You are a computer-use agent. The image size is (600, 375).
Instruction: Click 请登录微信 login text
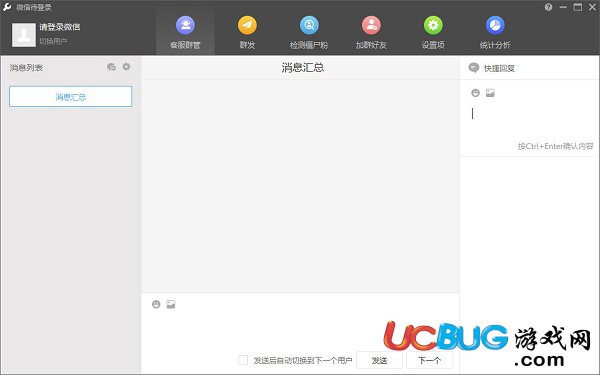click(60, 27)
